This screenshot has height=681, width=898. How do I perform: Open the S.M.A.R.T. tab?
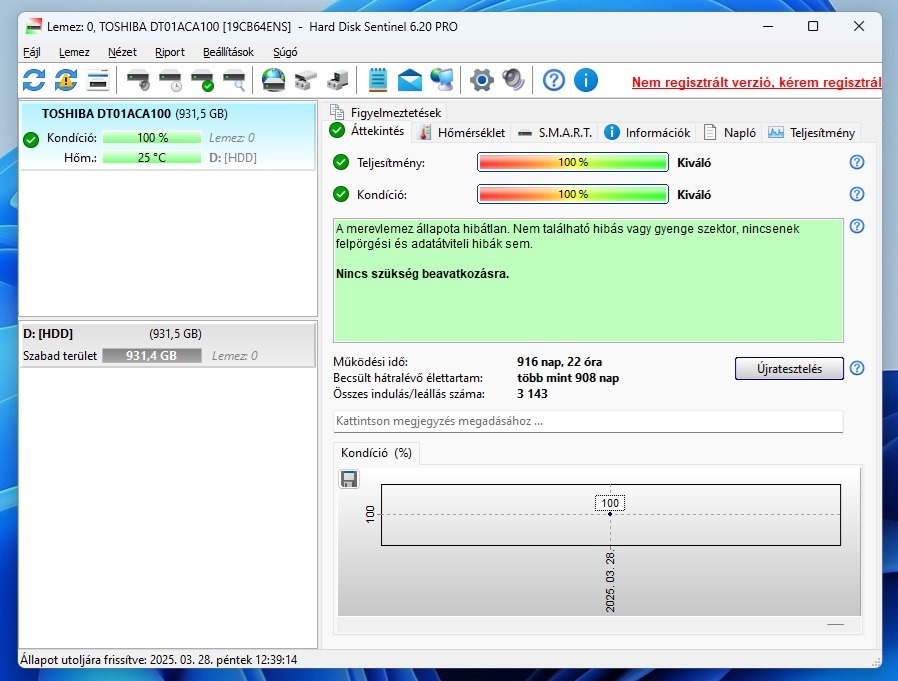(554, 133)
